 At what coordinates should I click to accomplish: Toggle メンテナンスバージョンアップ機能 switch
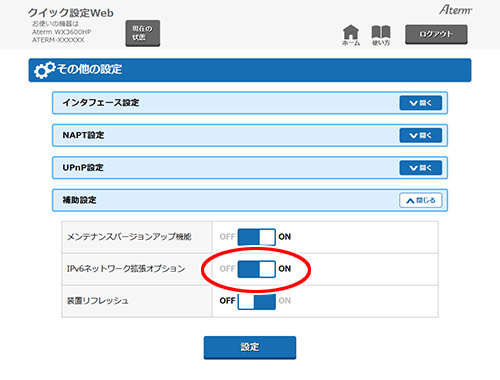point(257,237)
